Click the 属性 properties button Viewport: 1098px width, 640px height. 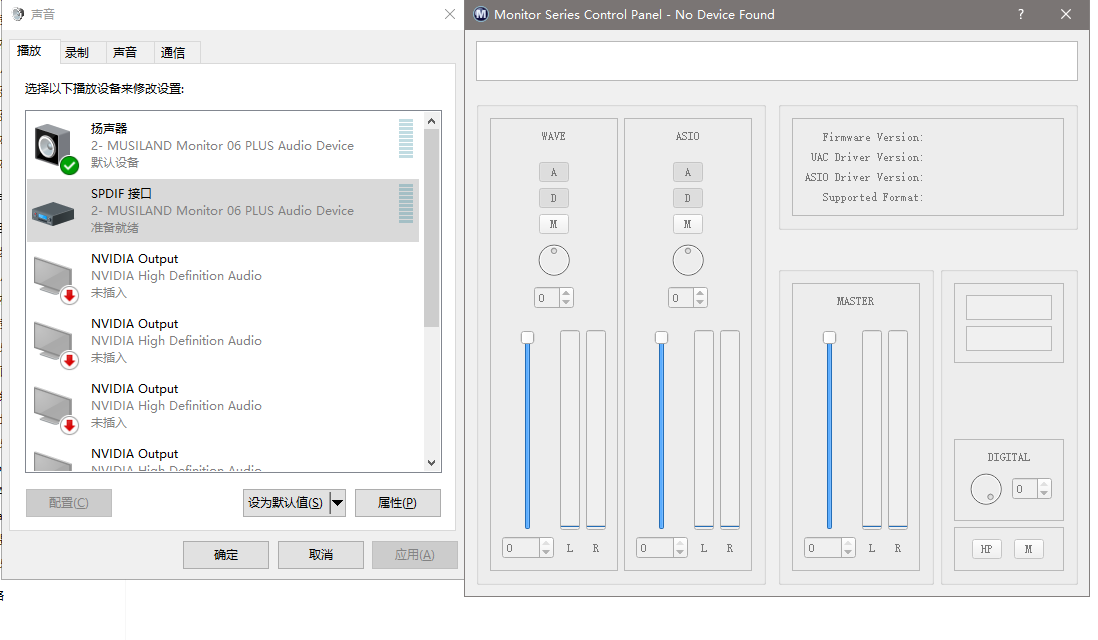point(397,503)
